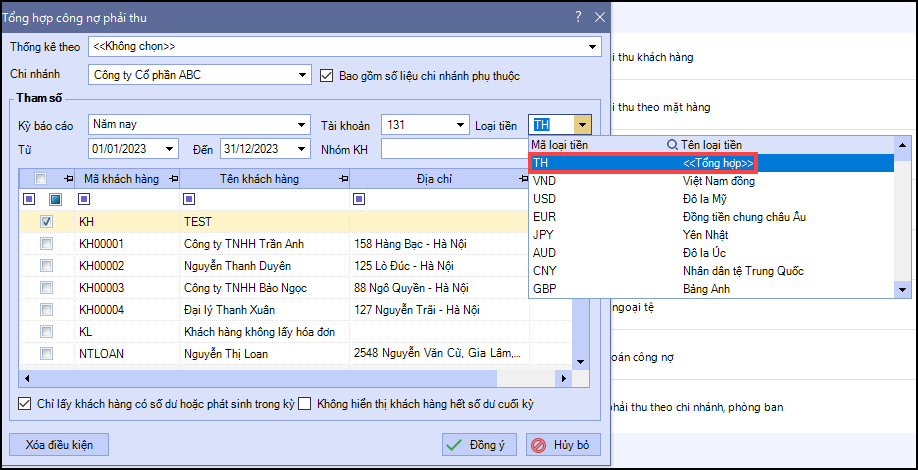Click search icon beside Tên loại tiền
The width and height of the screenshot is (918, 470).
(x=673, y=145)
